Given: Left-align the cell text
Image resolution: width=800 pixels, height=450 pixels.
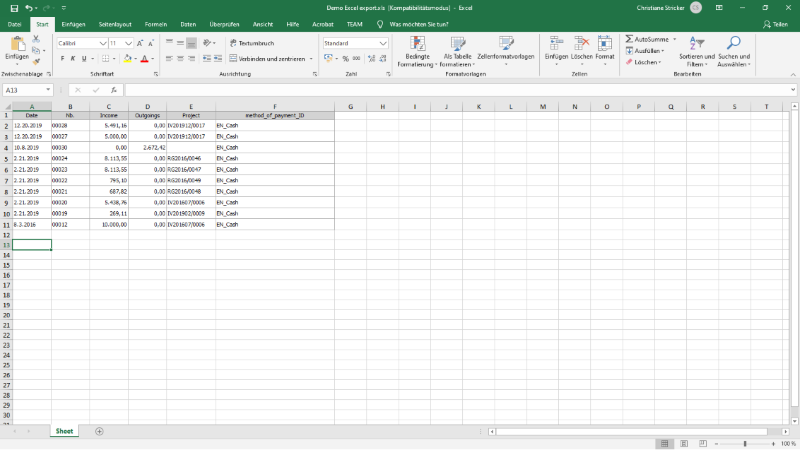Looking at the screenshot, I should [x=169, y=59].
